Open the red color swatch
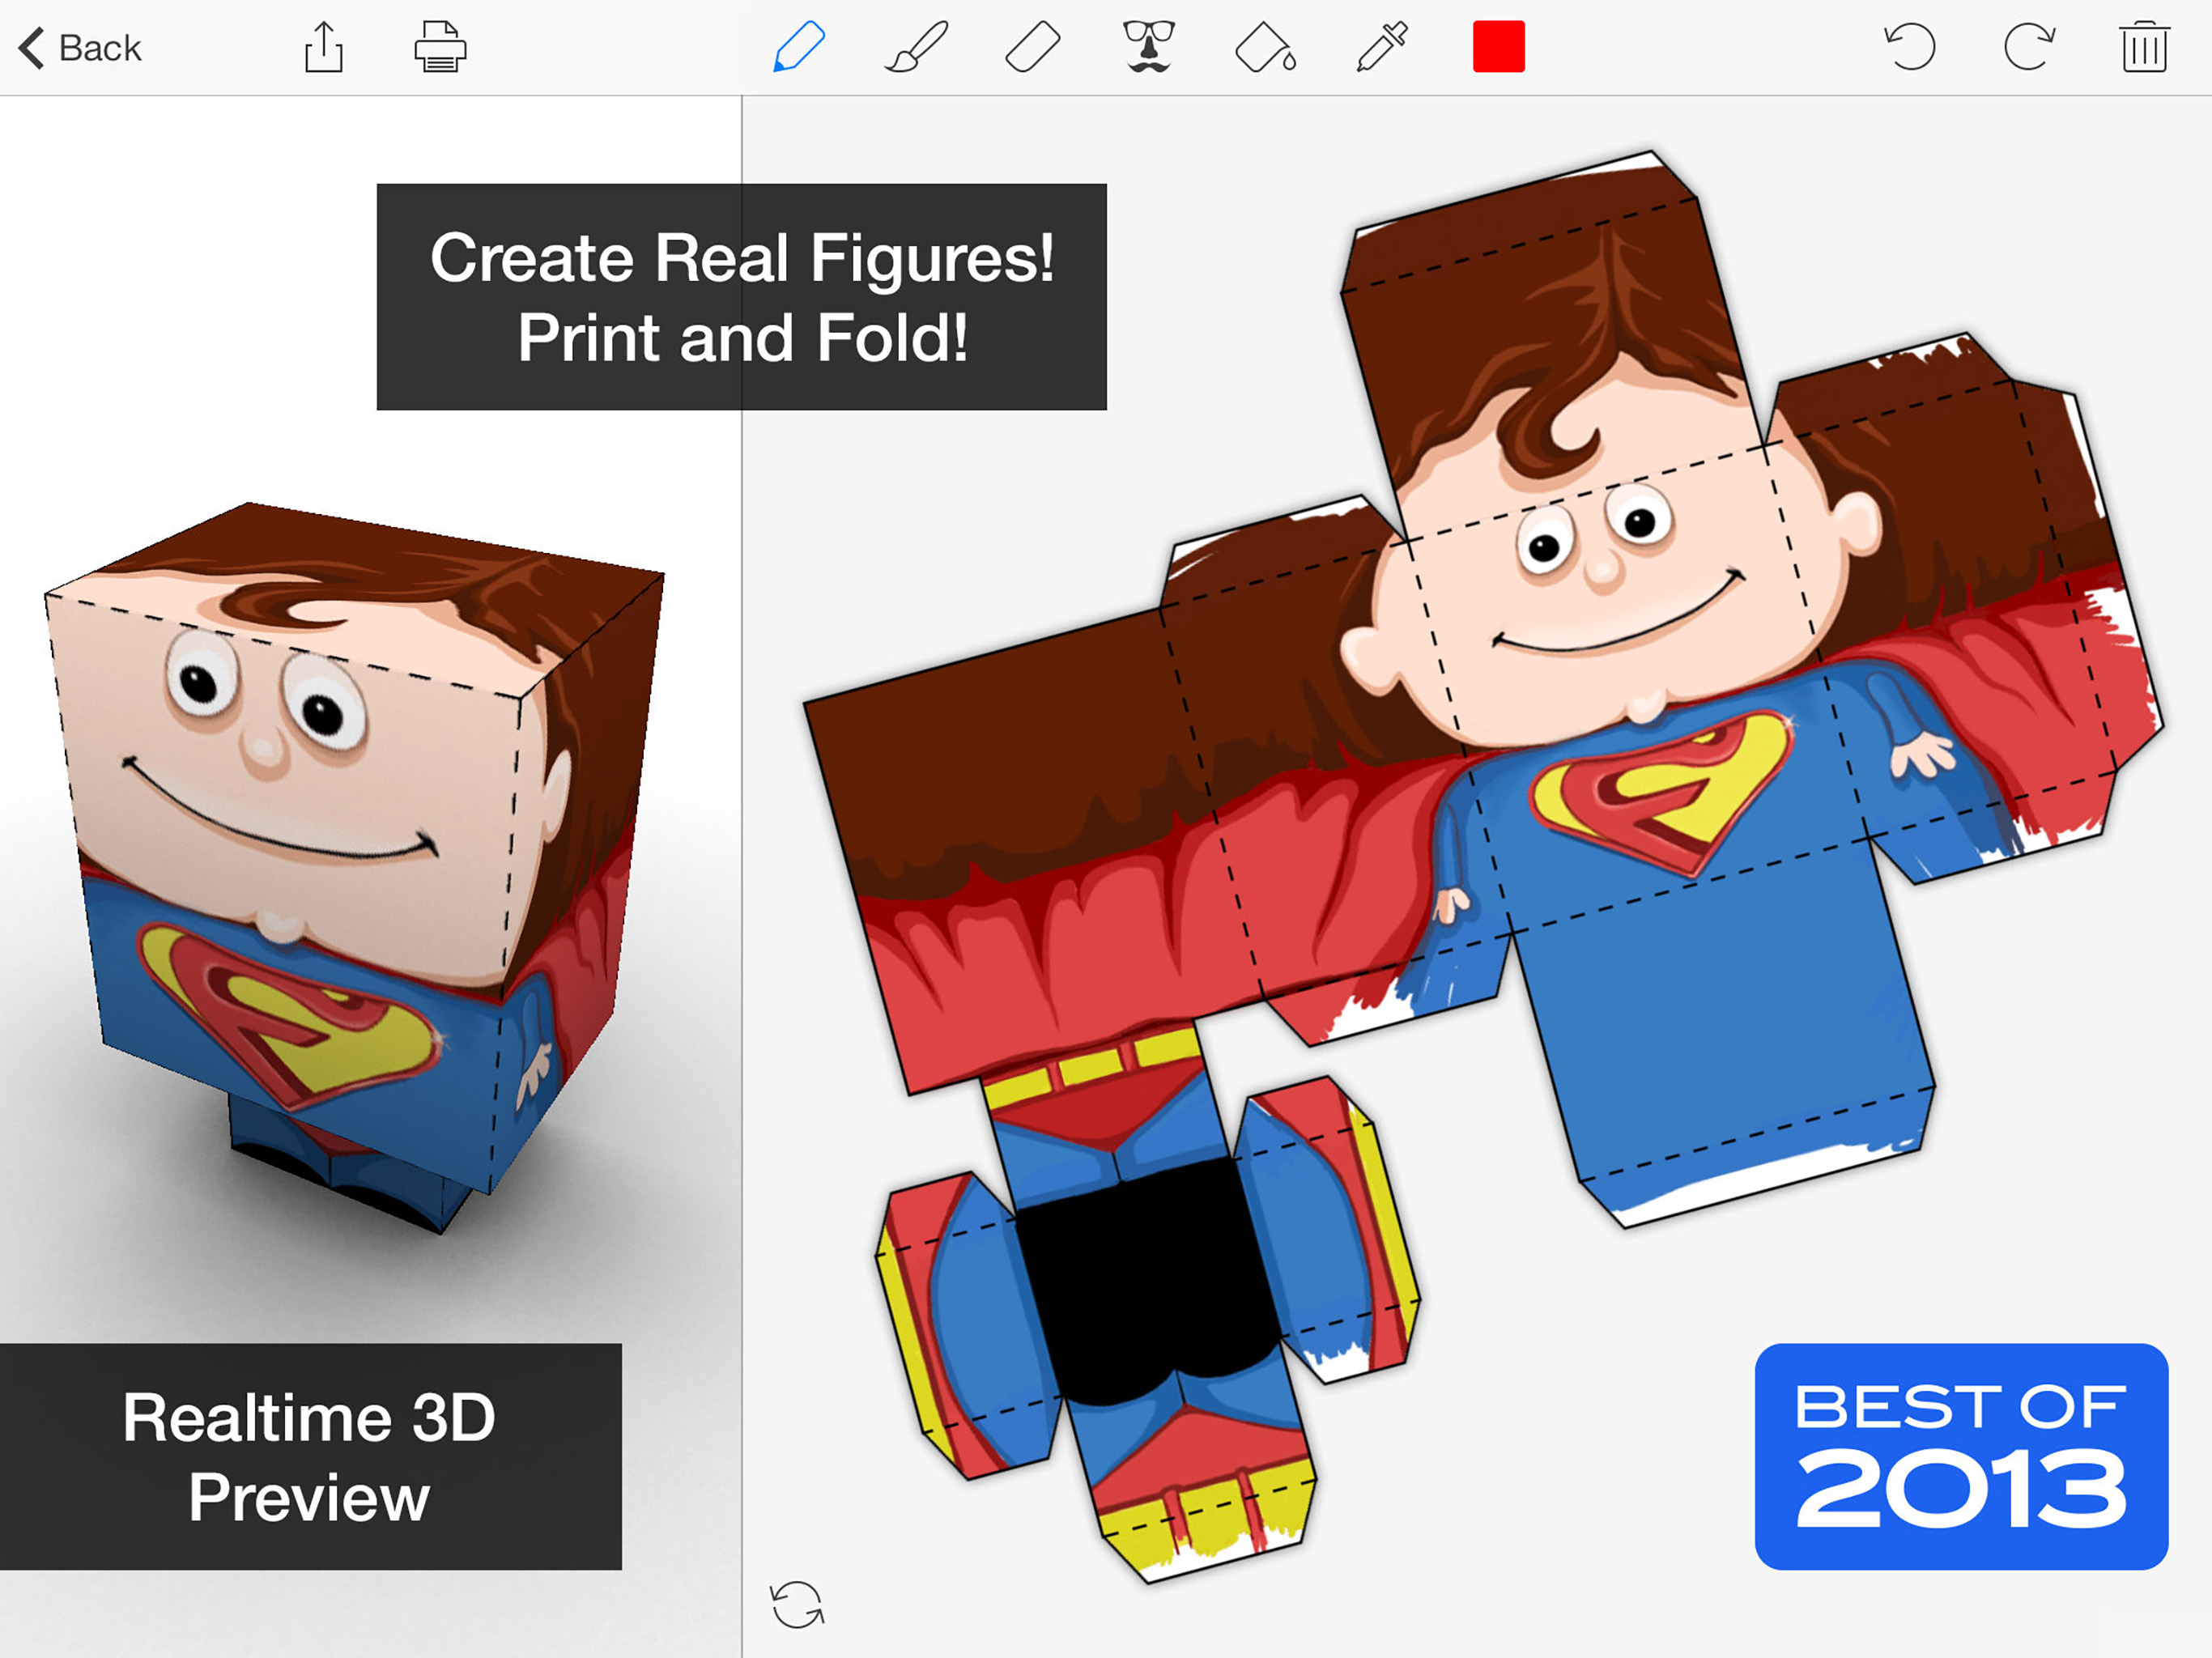 (x=1498, y=47)
